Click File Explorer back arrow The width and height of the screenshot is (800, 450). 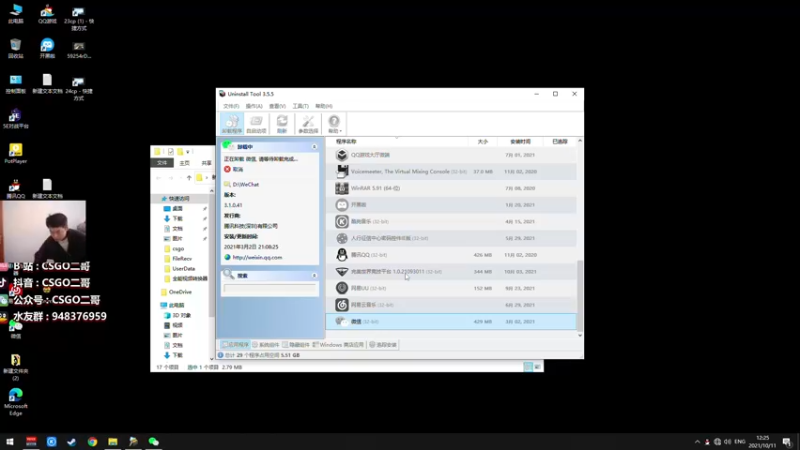[159, 178]
